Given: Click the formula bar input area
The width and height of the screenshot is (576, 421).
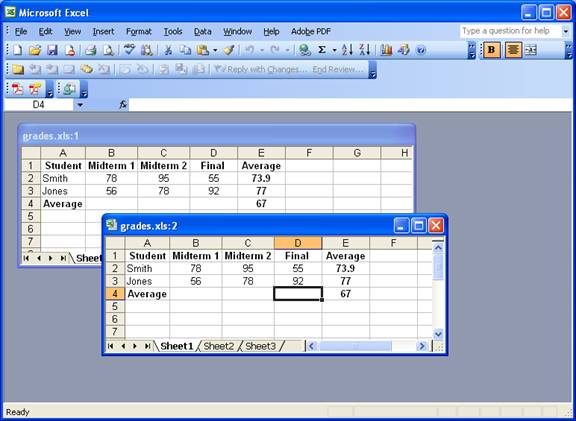Looking at the screenshot, I should pyautogui.click(x=351, y=105).
